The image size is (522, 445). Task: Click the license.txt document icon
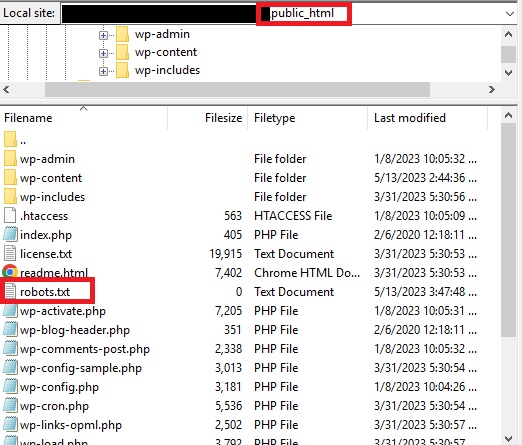tap(10, 254)
